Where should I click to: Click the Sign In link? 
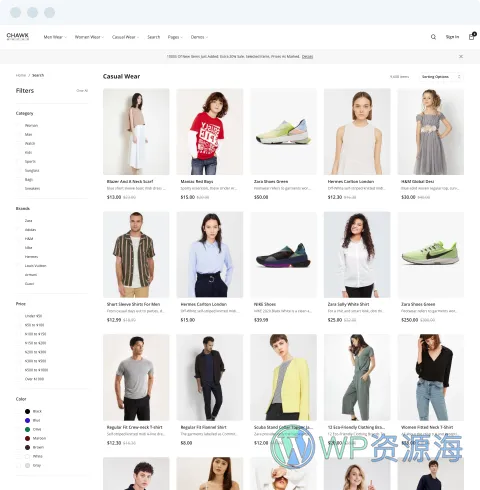click(452, 37)
